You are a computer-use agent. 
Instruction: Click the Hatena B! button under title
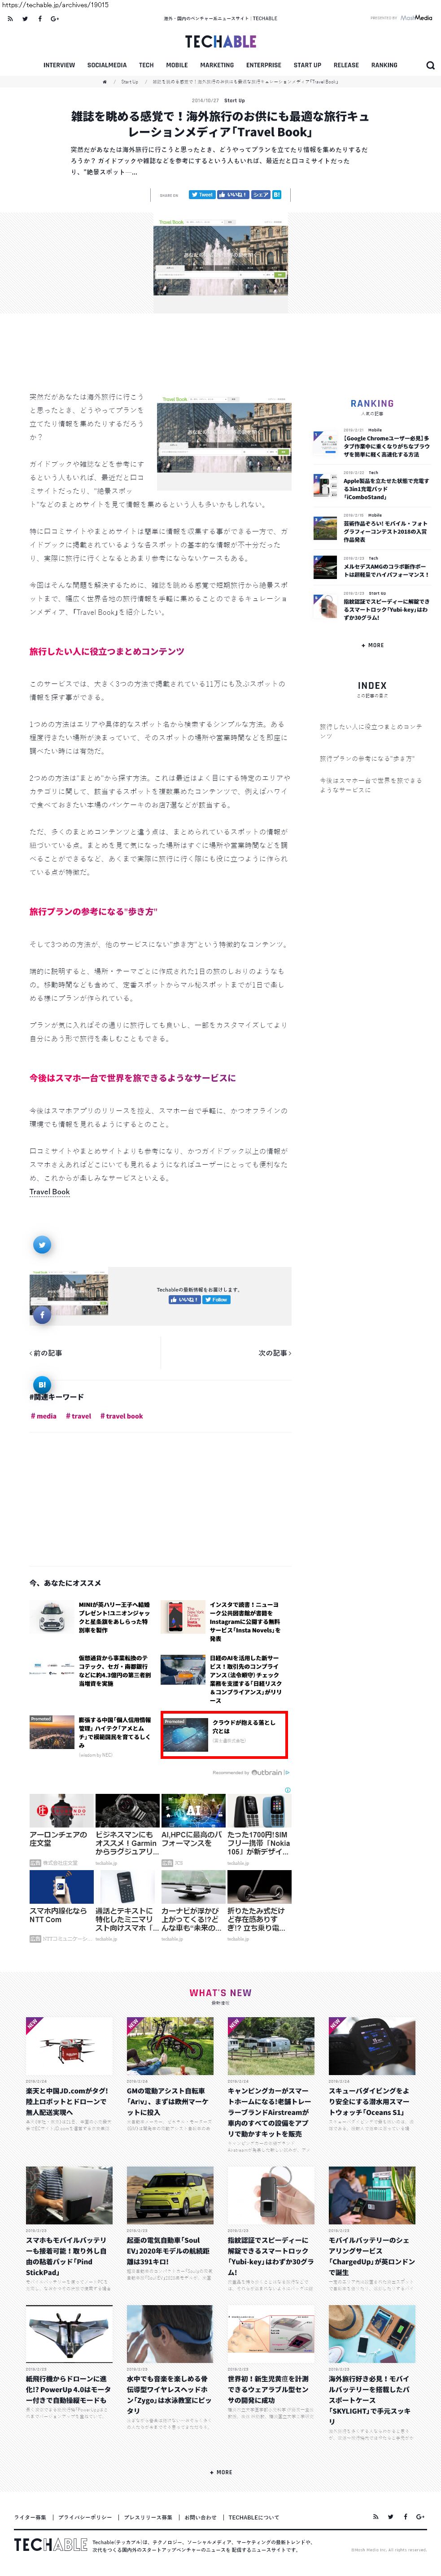pos(277,195)
